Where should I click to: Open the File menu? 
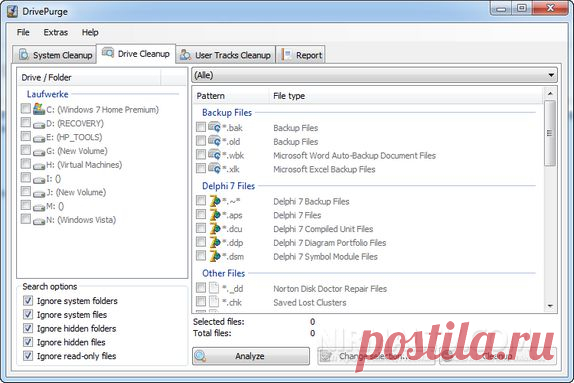pyautogui.click(x=23, y=32)
